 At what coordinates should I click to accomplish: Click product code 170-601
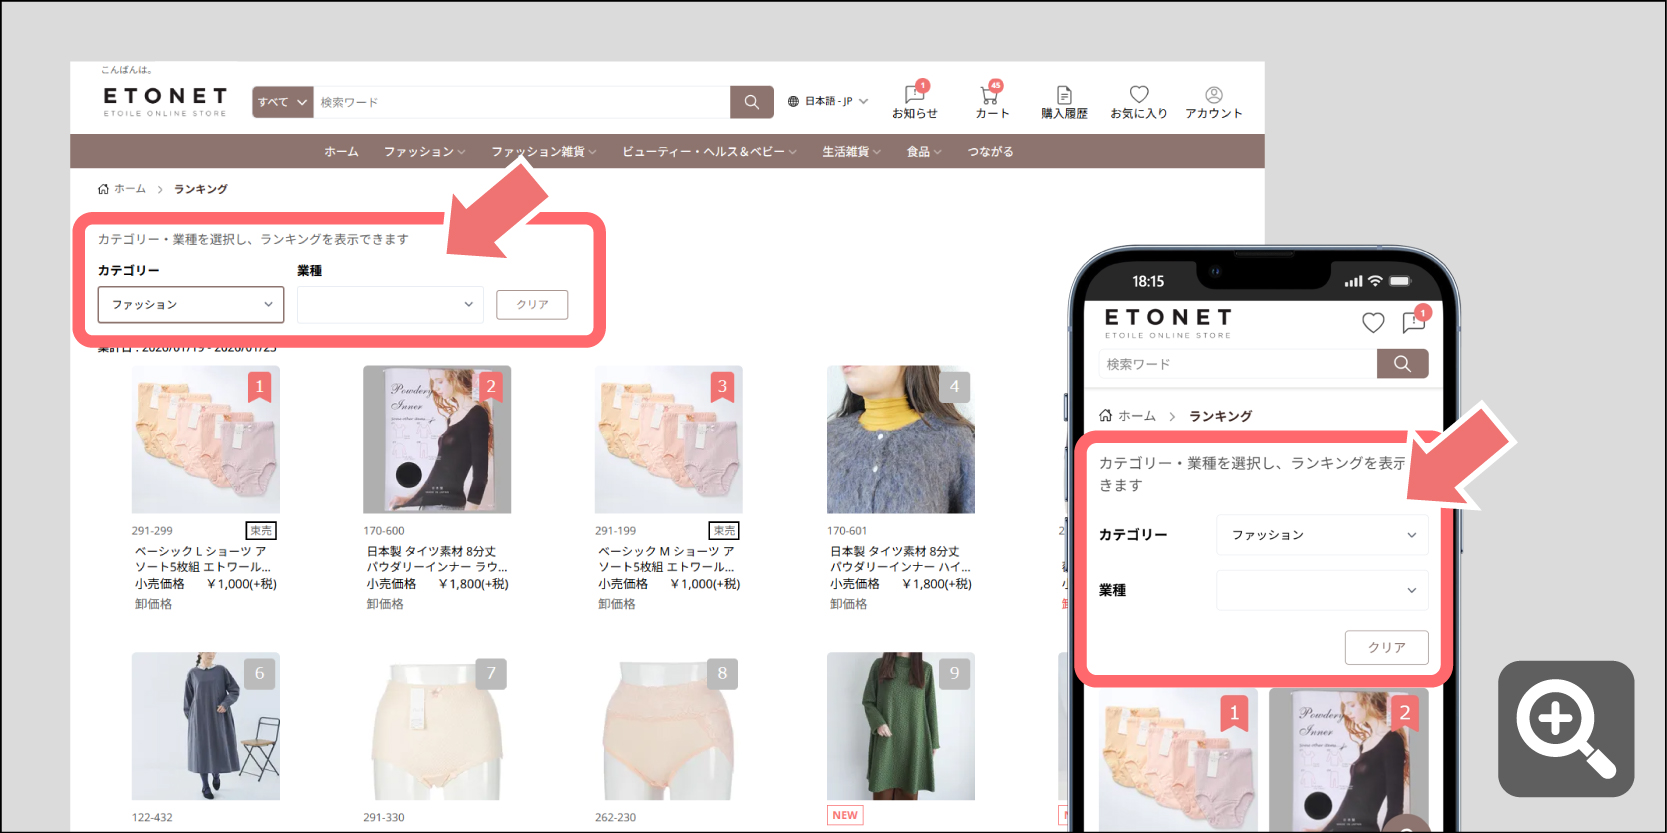pos(847,531)
